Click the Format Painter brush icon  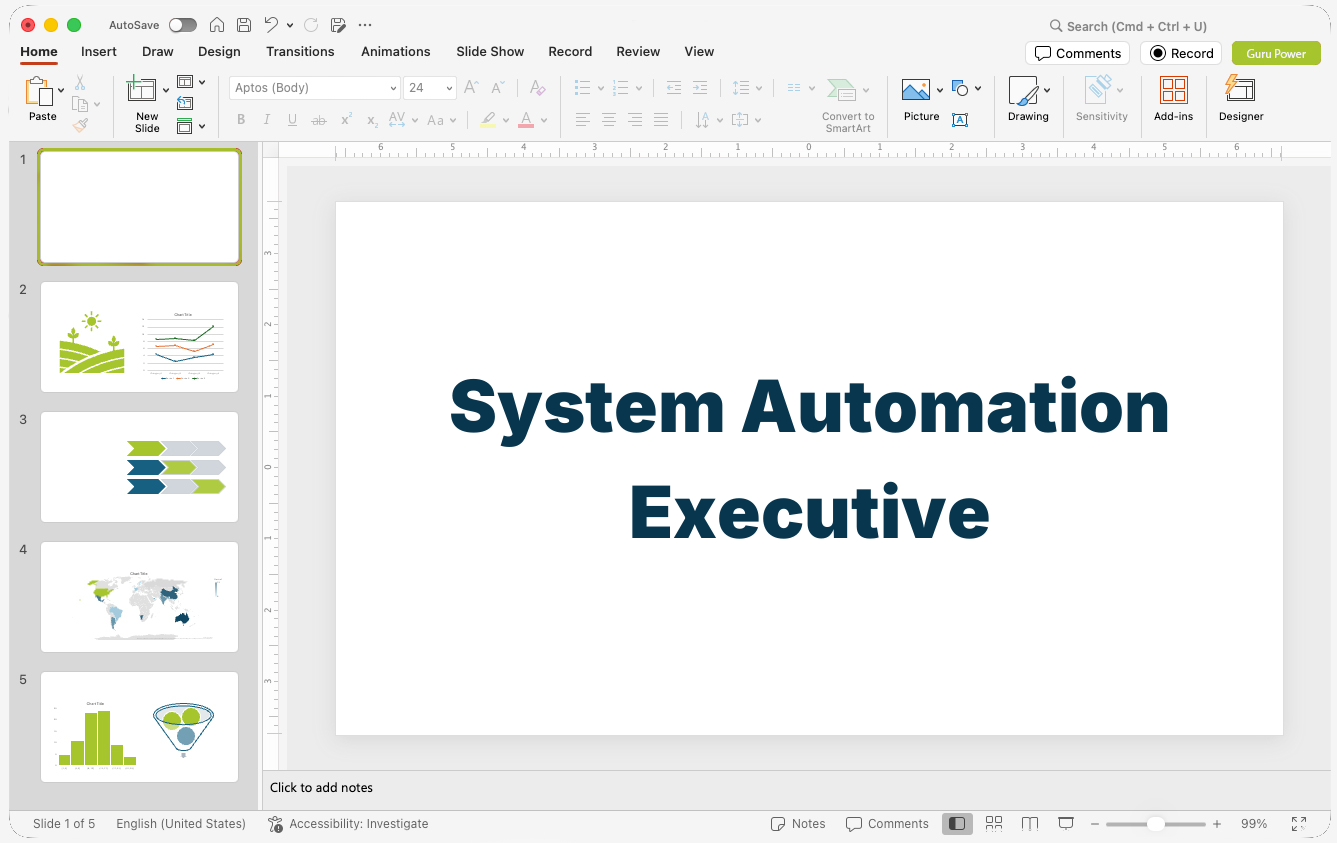[80, 125]
